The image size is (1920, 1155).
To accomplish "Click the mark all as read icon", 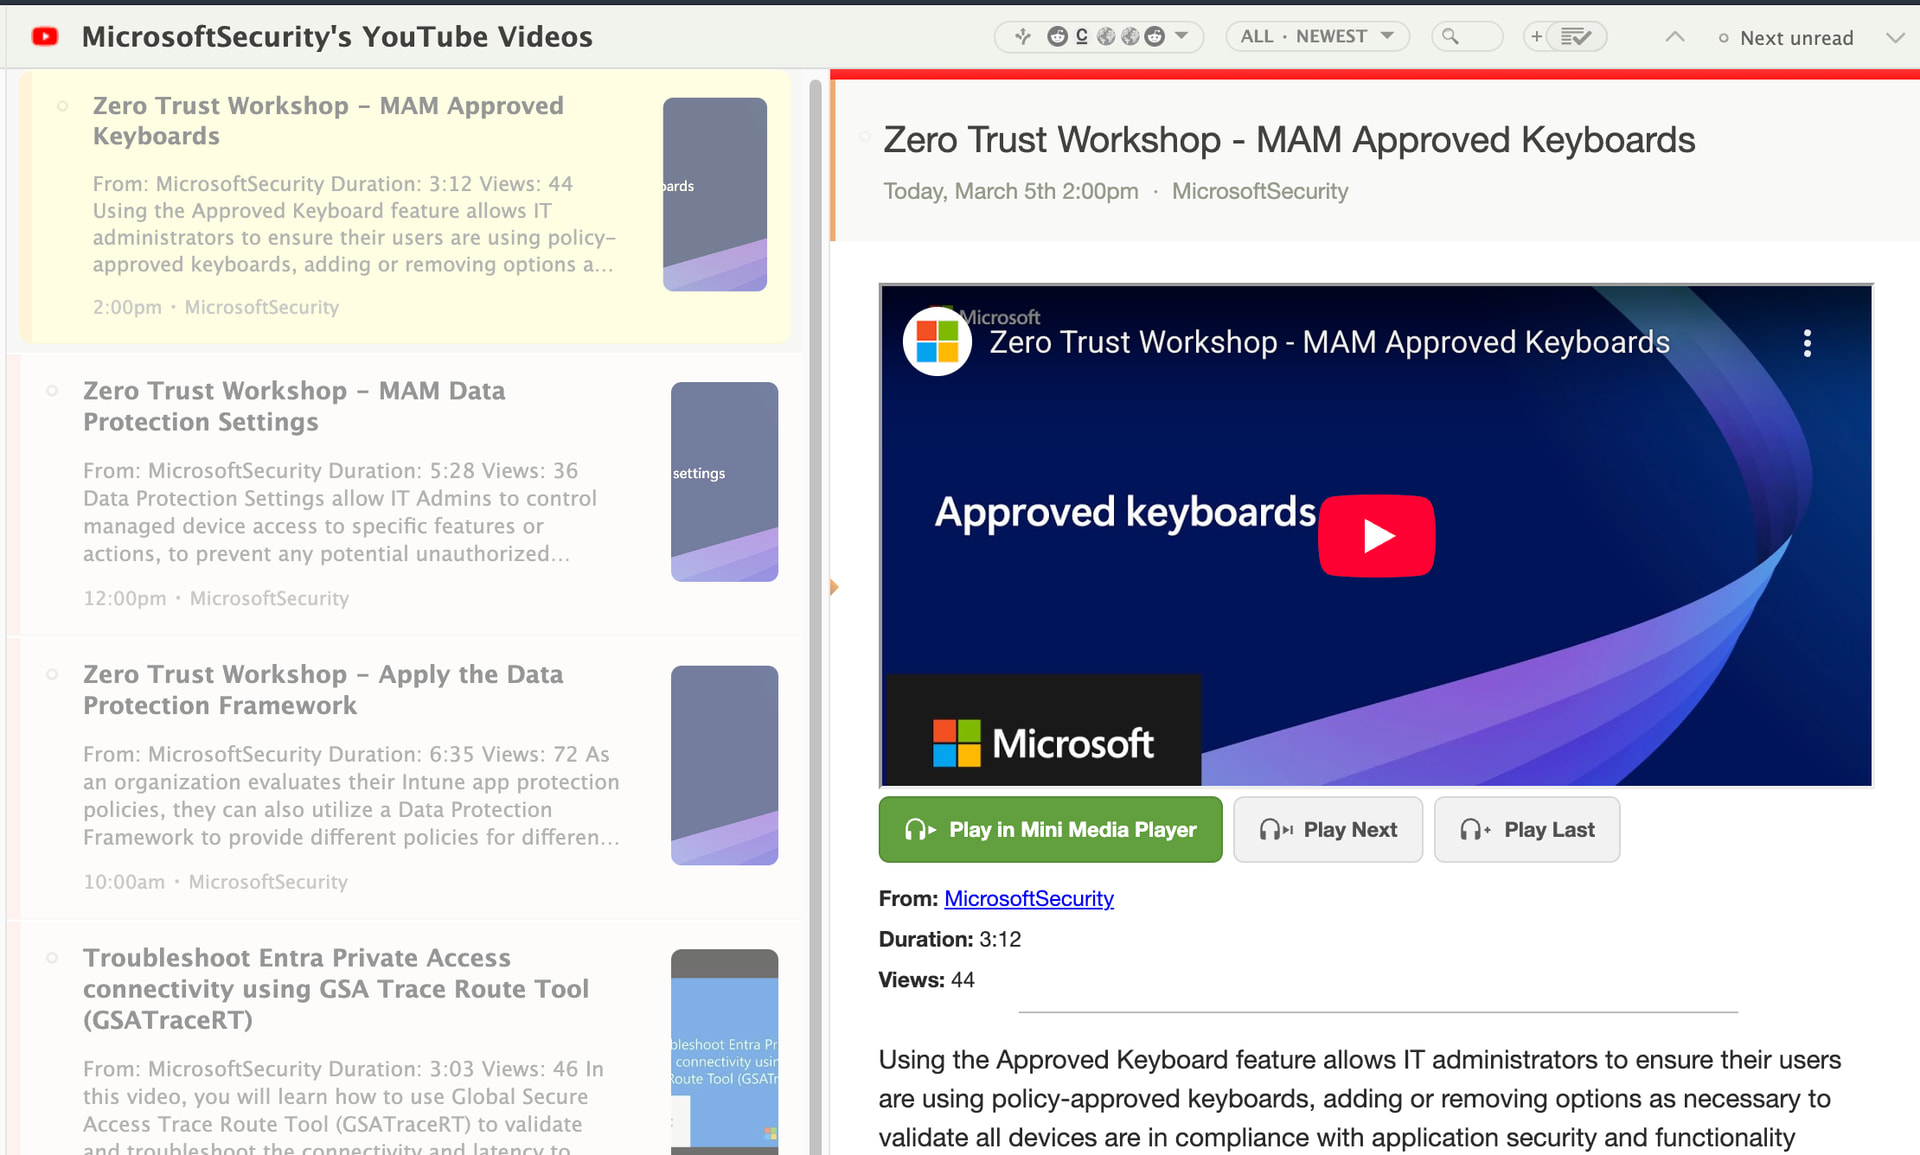I will click(x=1576, y=37).
